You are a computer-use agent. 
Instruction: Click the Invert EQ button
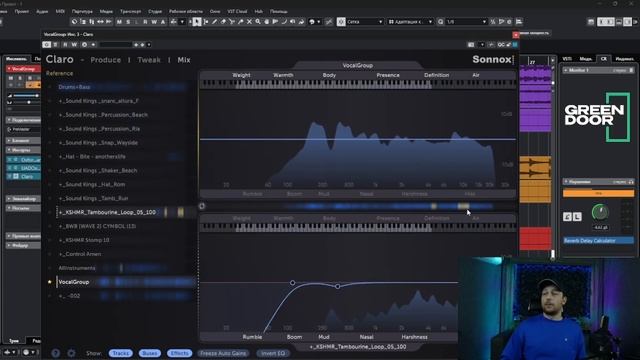[x=273, y=353]
